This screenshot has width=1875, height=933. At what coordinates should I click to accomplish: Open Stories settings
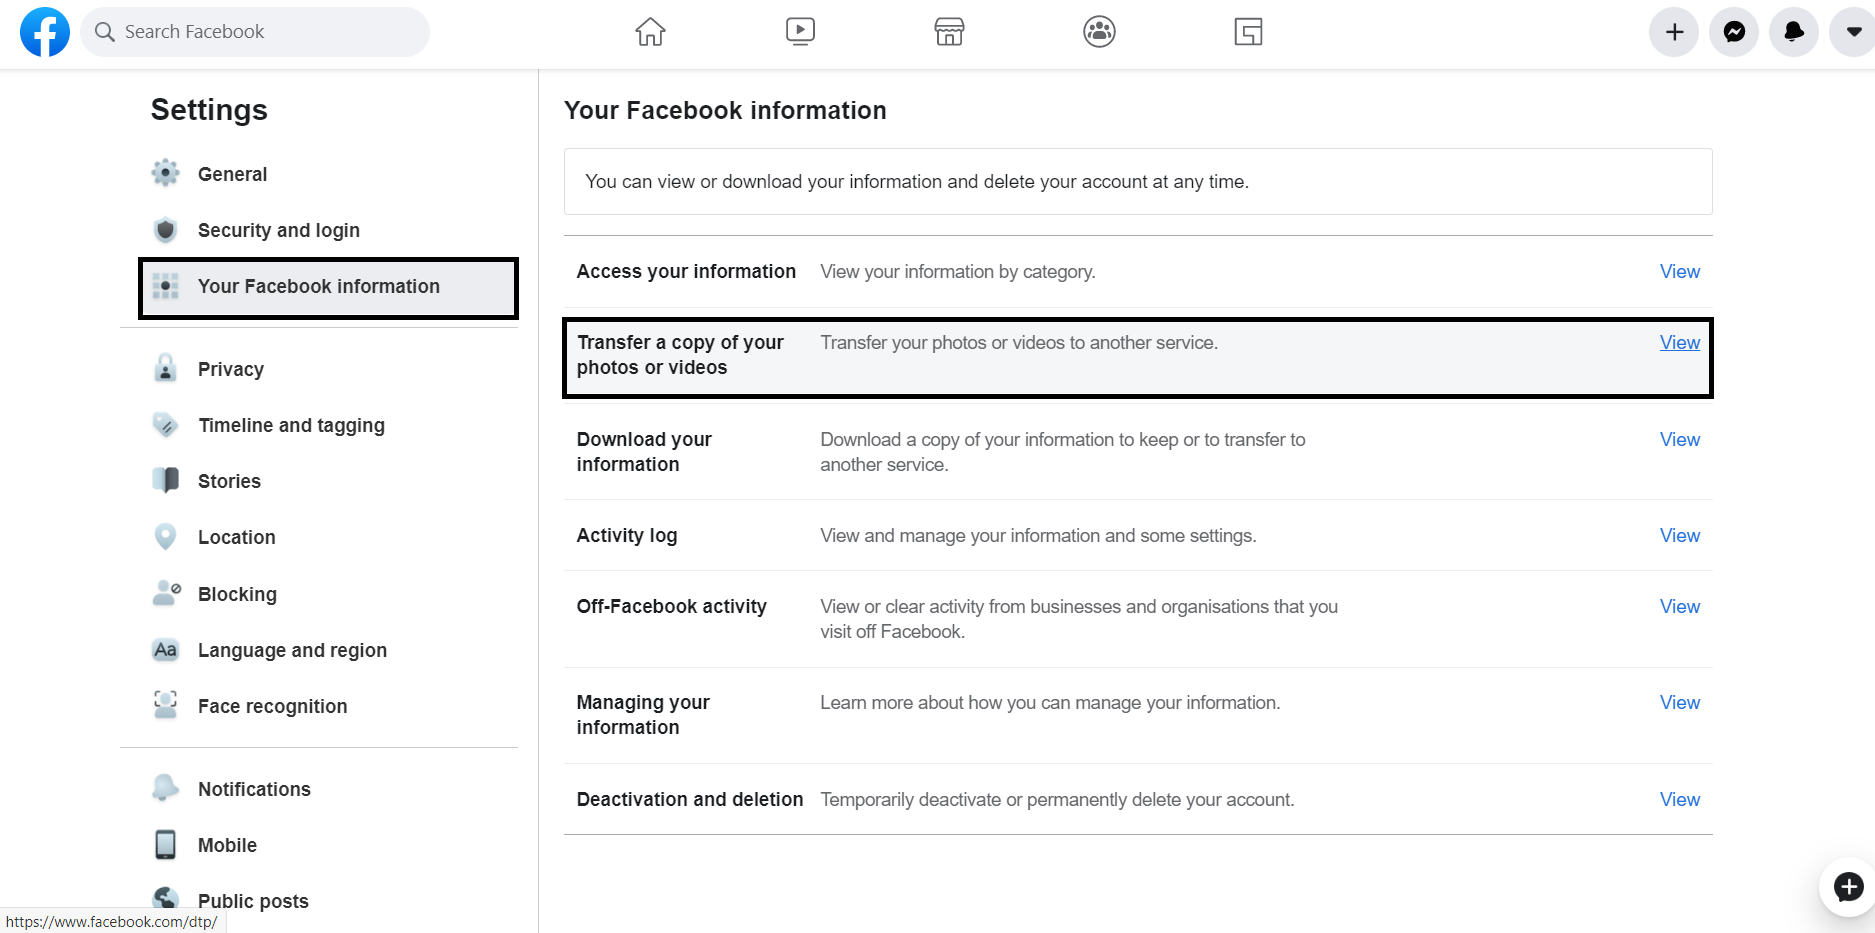[x=229, y=481]
